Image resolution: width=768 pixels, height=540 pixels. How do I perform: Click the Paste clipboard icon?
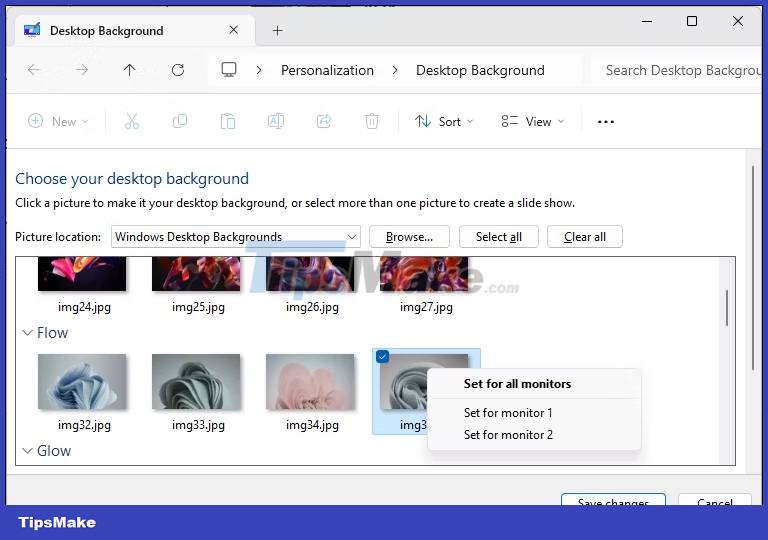click(228, 121)
